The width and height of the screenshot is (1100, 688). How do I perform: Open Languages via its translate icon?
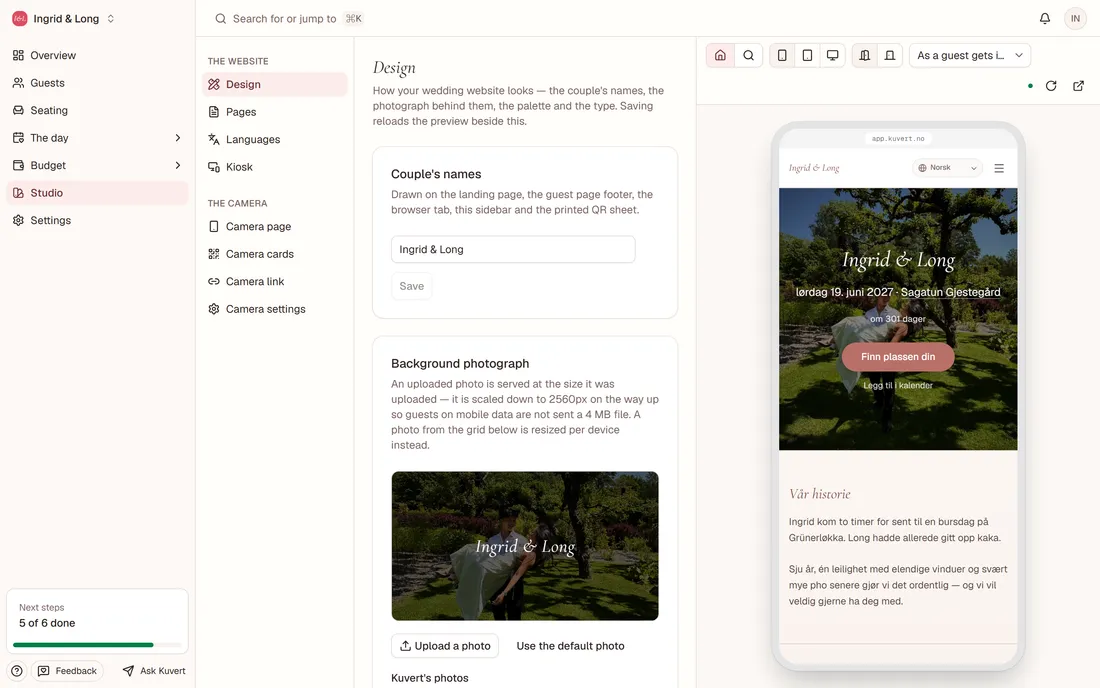click(x=214, y=139)
